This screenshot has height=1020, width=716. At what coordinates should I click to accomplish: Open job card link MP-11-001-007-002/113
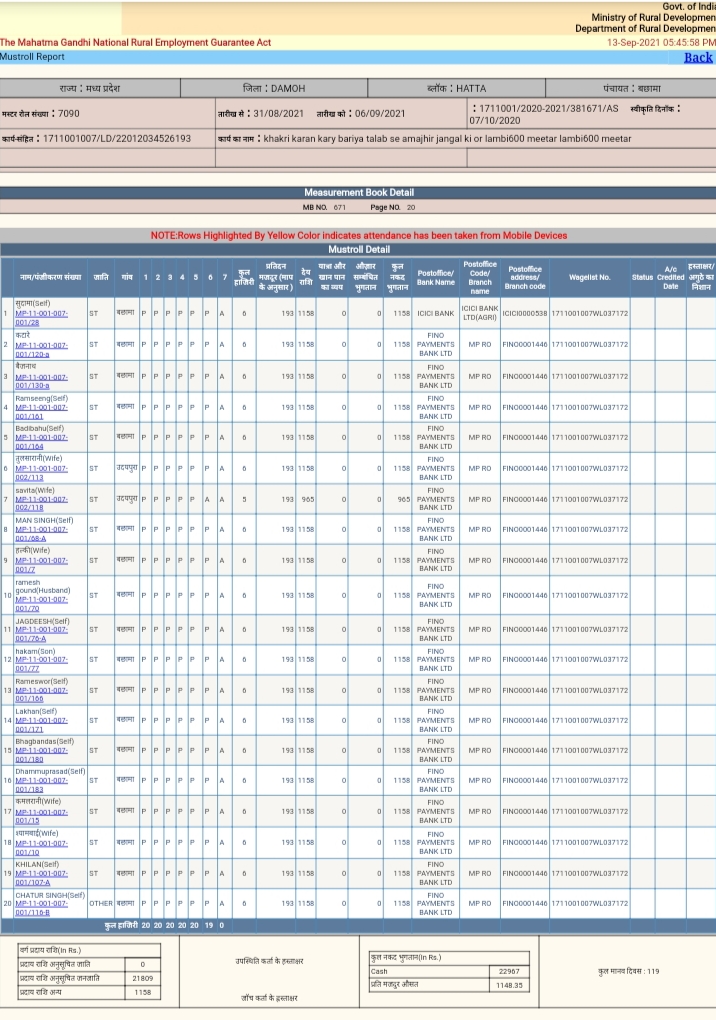click(41, 473)
